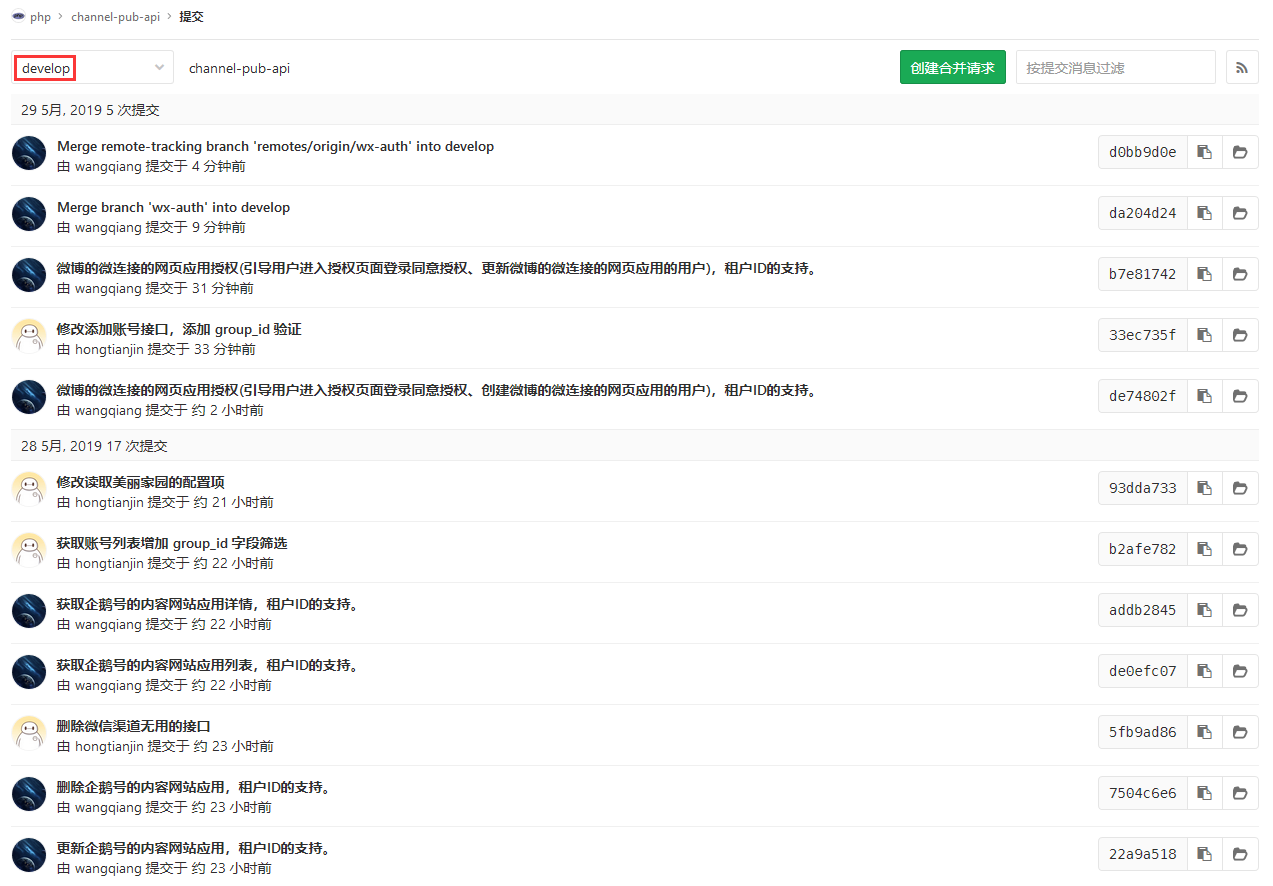This screenshot has height=886, width=1273.
Task: Go to php group breadcrumb
Action: point(40,17)
